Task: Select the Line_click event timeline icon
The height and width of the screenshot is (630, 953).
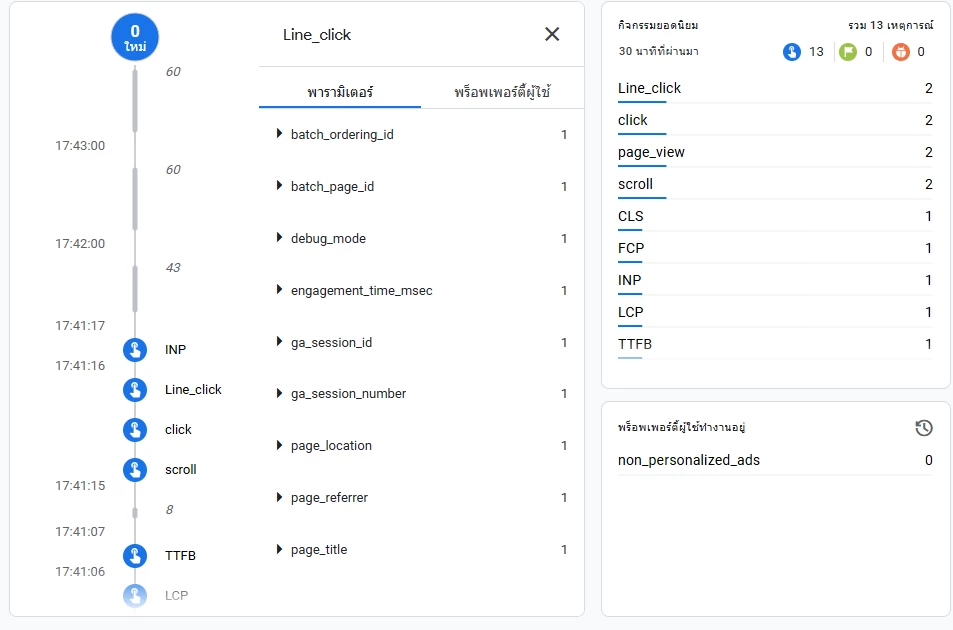Action: point(135,390)
